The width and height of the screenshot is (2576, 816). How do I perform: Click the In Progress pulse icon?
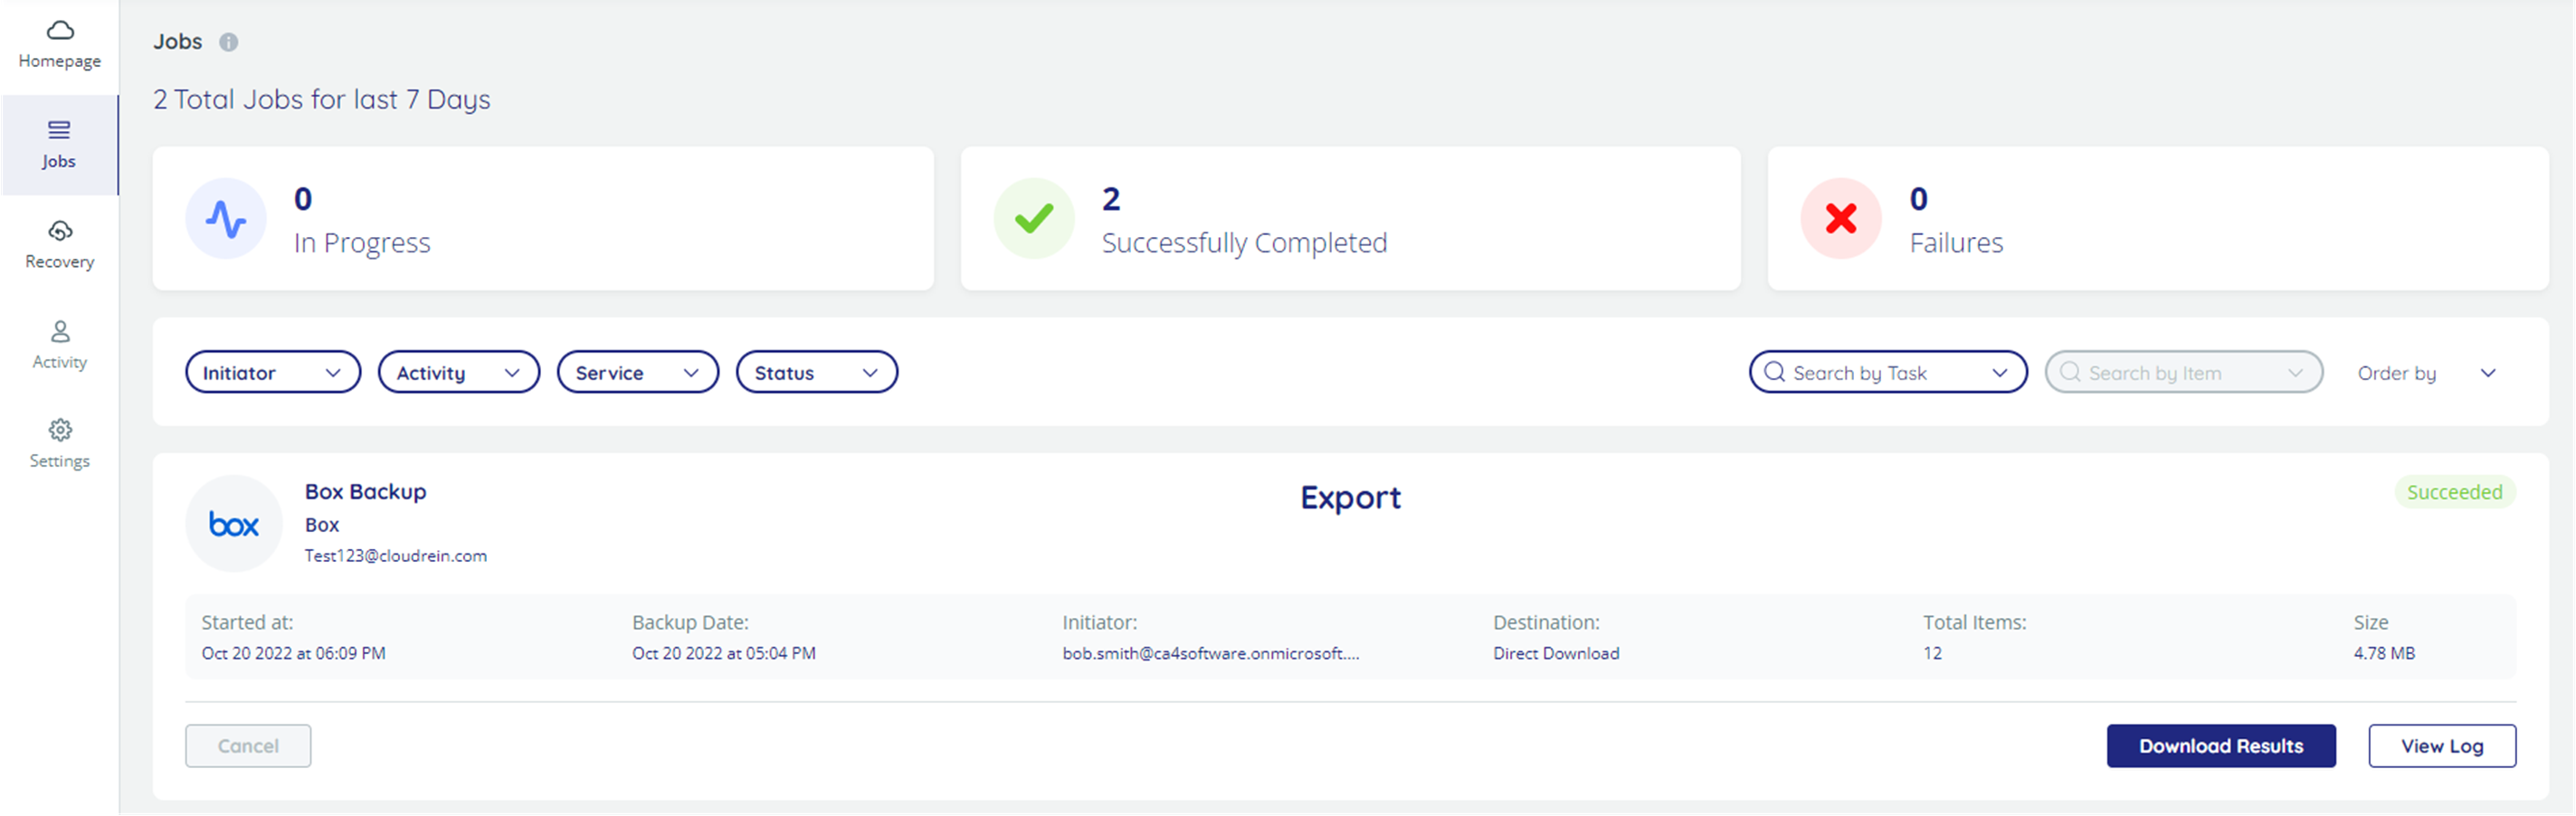pyautogui.click(x=226, y=219)
